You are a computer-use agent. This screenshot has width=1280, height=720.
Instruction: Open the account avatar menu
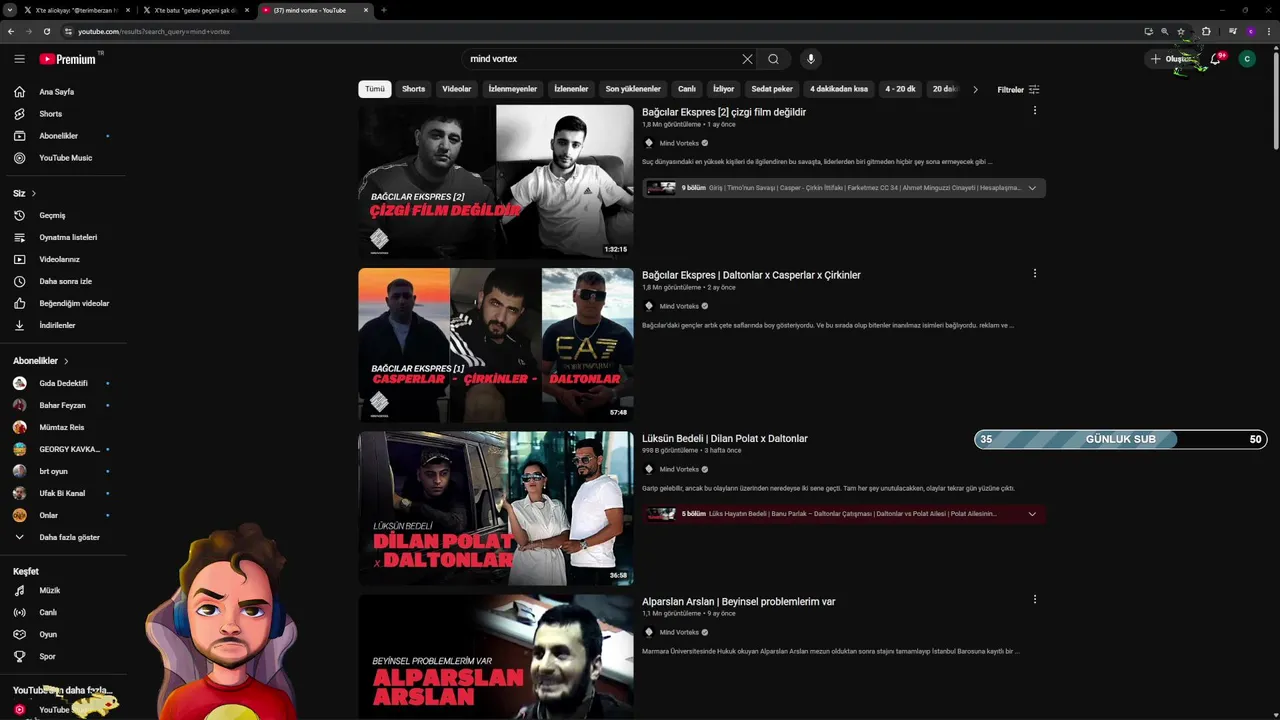pyautogui.click(x=1247, y=59)
